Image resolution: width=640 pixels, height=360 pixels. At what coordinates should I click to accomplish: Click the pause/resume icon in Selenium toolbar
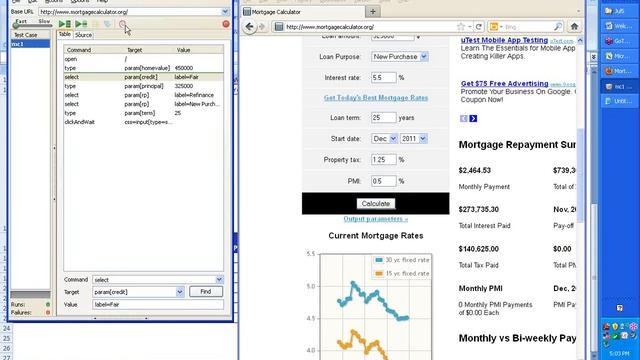96,24
